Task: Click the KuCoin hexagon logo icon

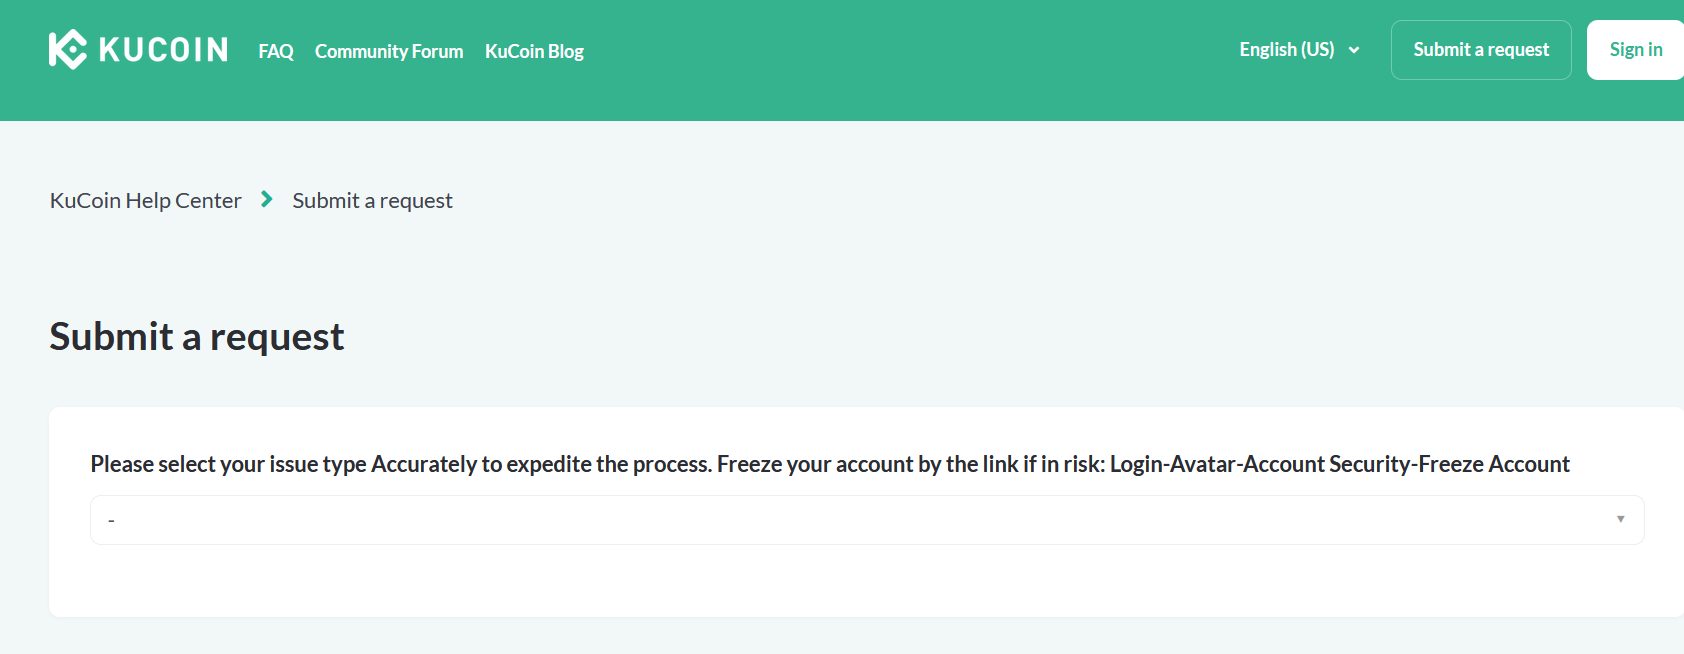Action: pyautogui.click(x=68, y=49)
